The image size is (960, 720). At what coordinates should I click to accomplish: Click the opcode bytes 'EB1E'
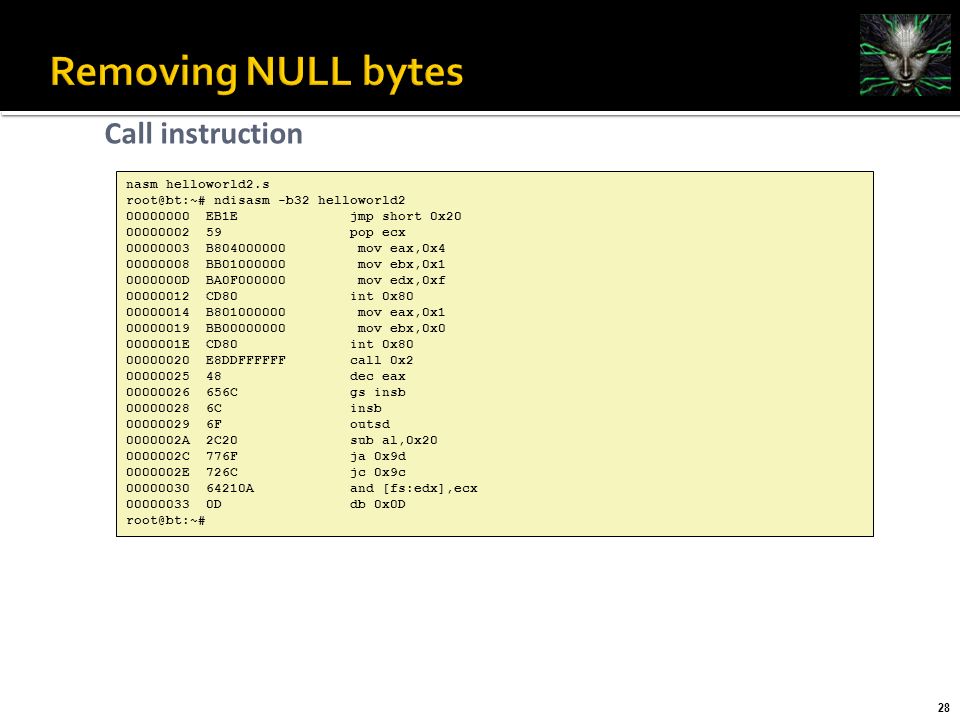[x=222, y=216]
